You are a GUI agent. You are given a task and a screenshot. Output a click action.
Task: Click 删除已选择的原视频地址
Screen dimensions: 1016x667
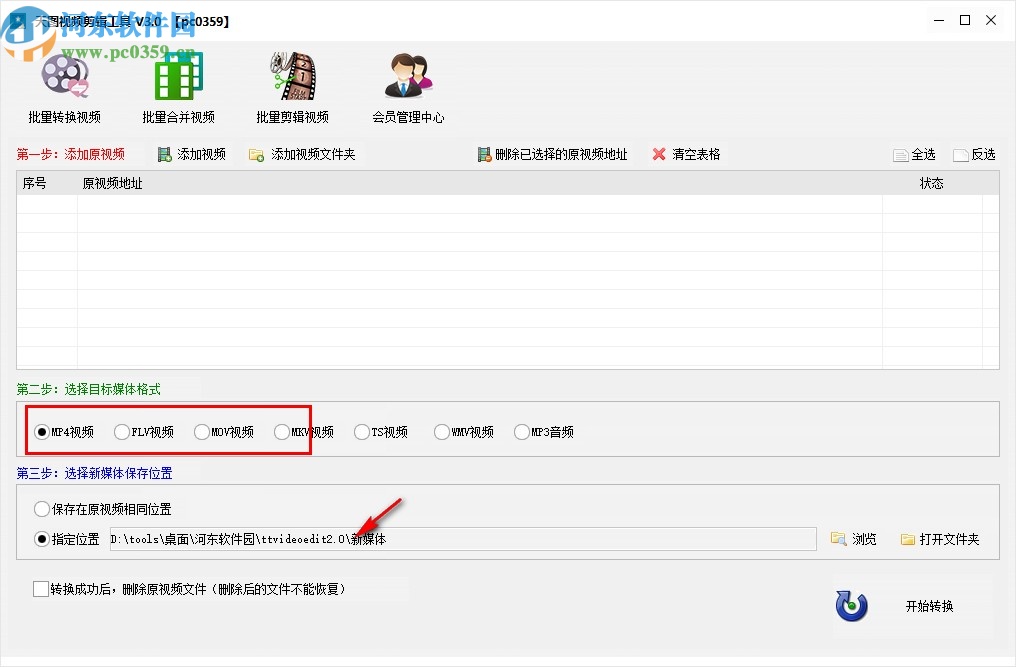553,154
